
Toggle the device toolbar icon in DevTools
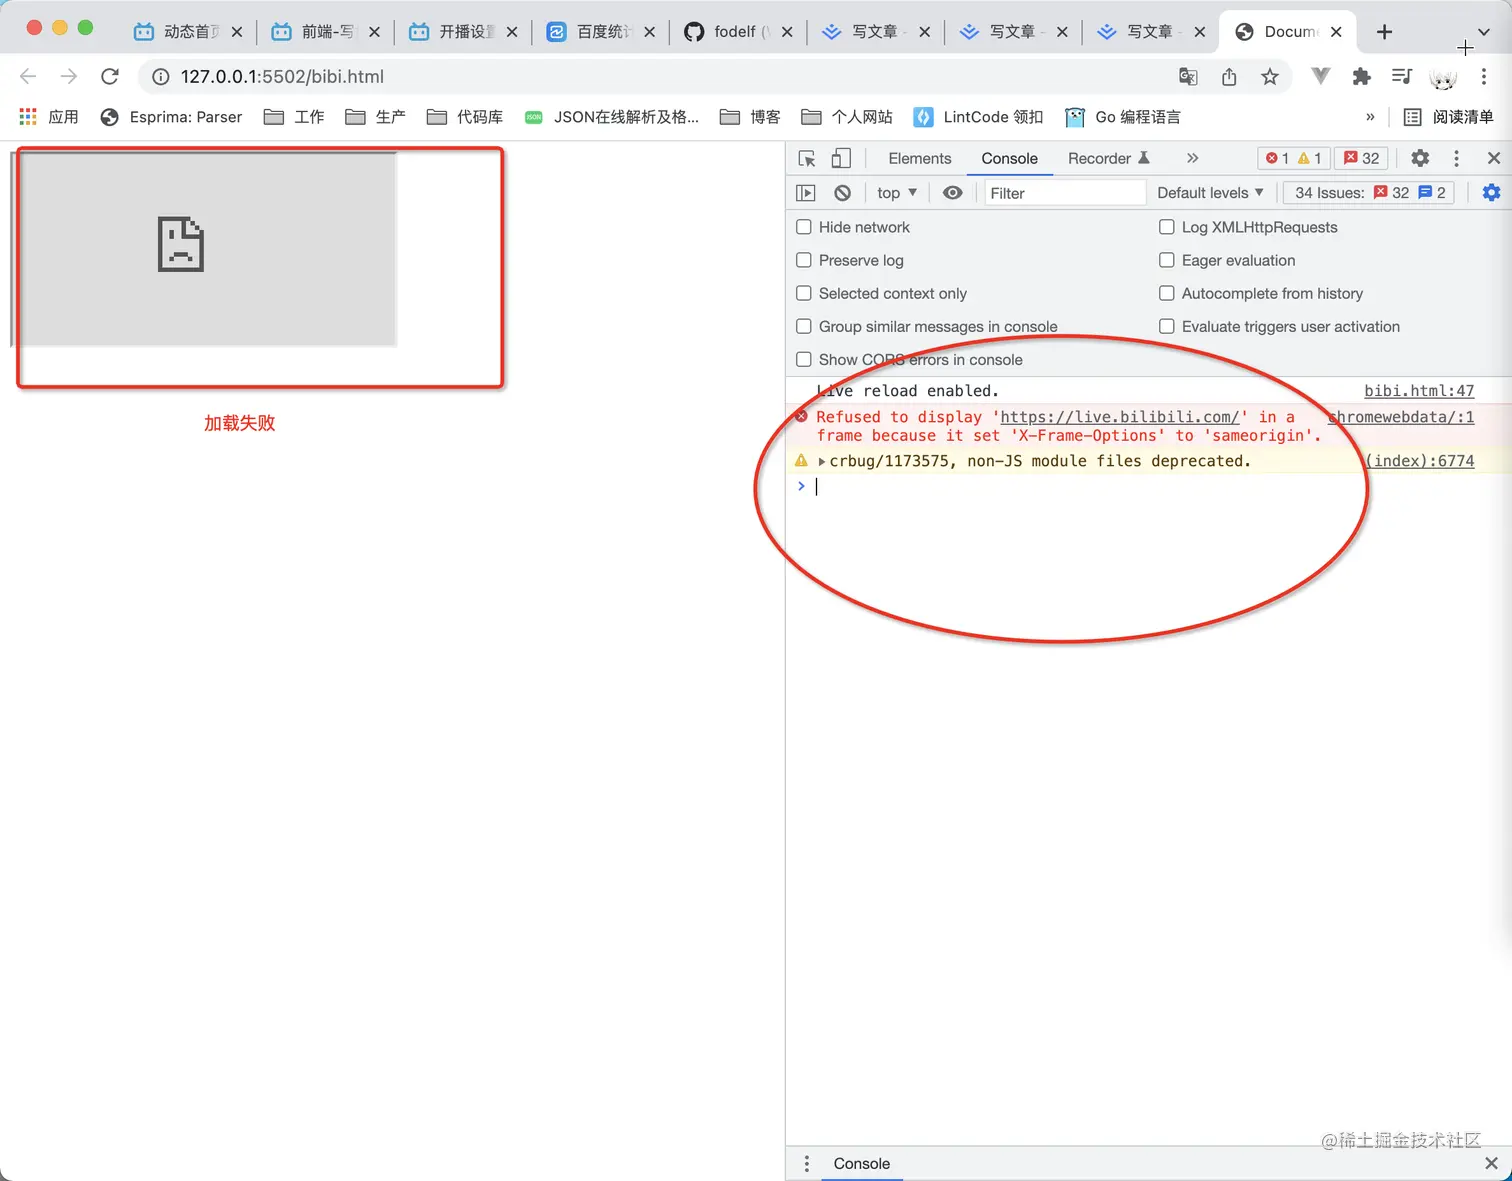(x=841, y=158)
